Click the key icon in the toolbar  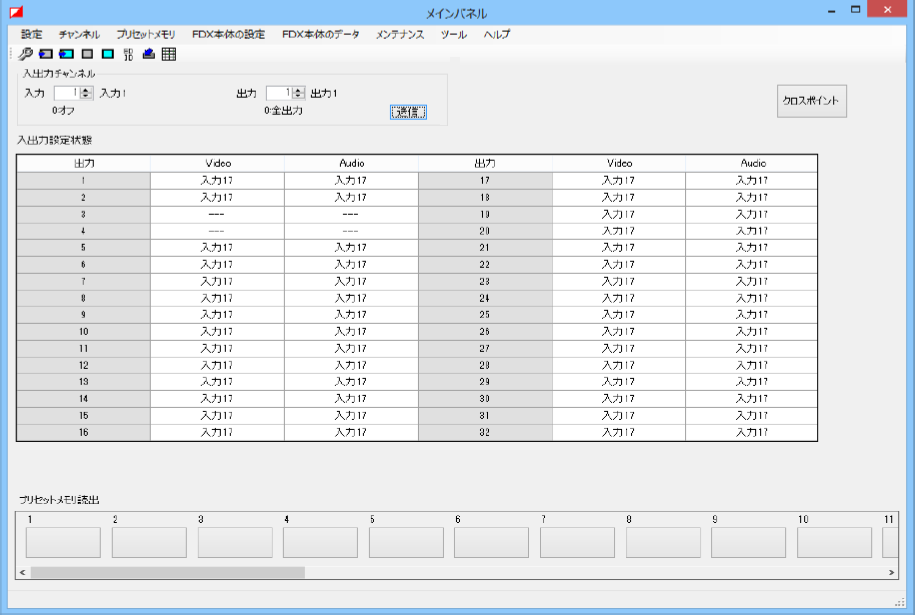pyautogui.click(x=26, y=54)
